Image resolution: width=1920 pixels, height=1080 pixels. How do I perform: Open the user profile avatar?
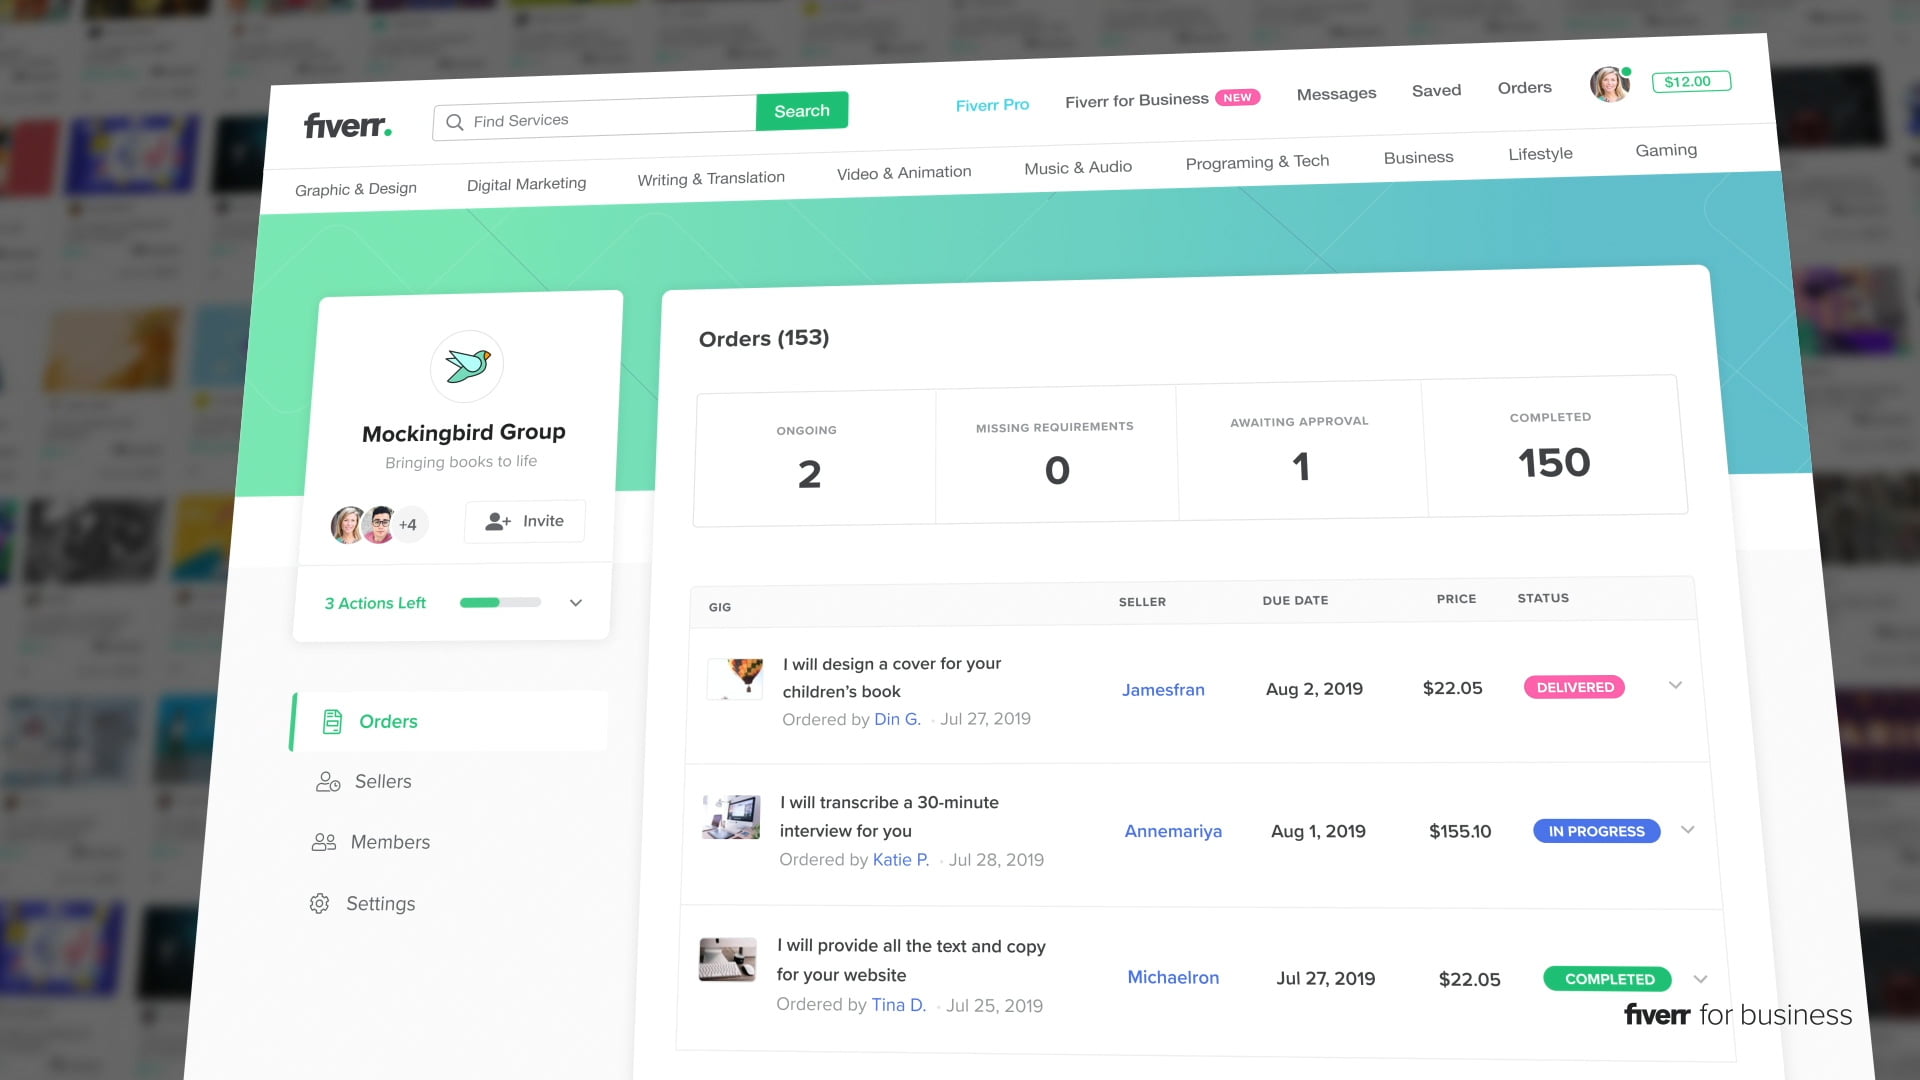(x=1609, y=84)
